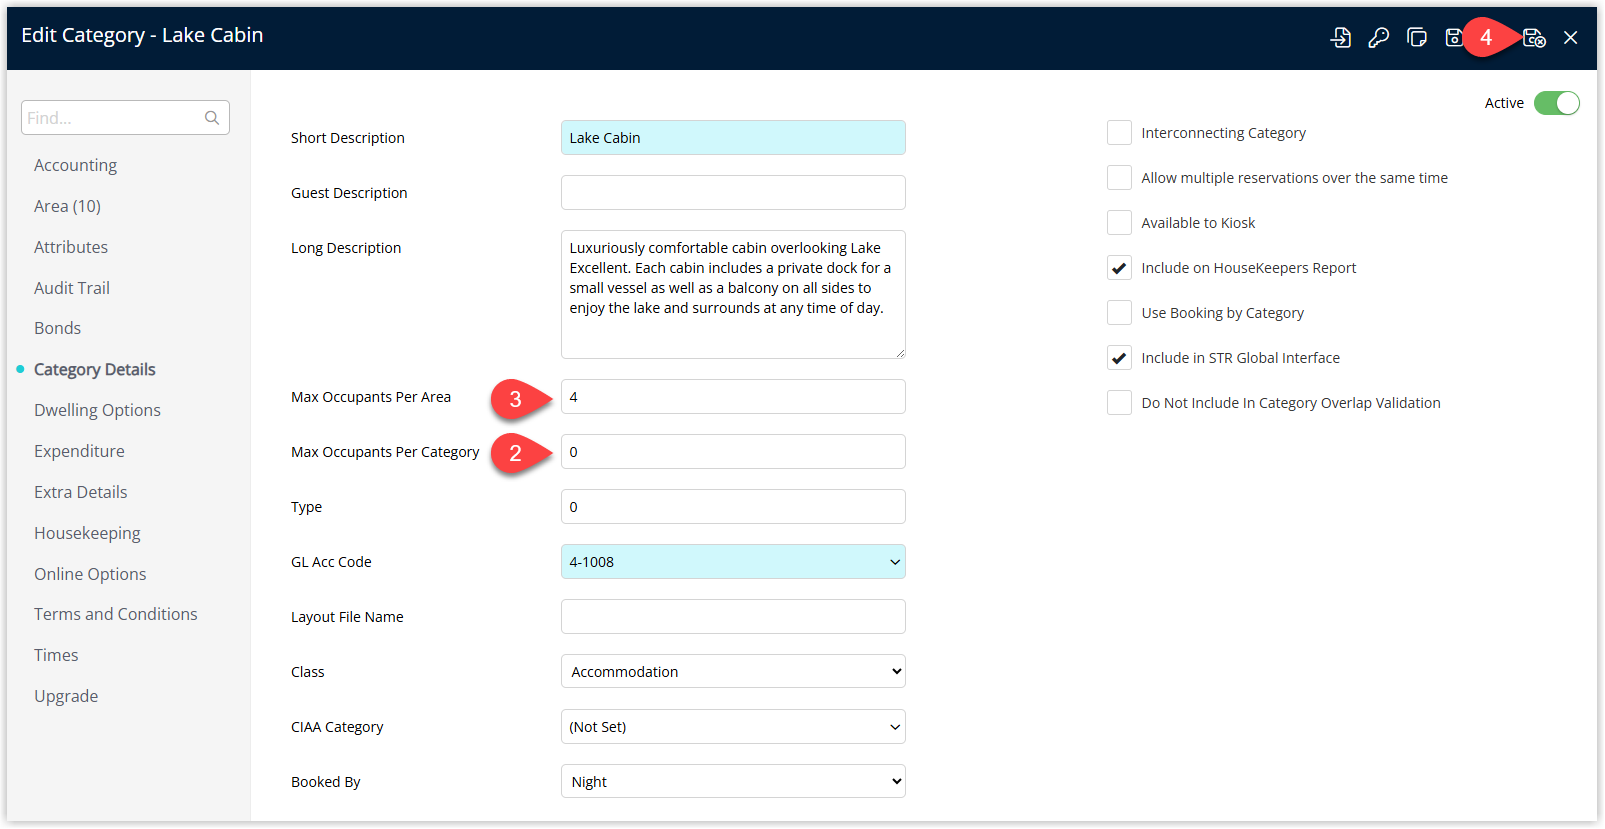Open the Booked By dropdown
This screenshot has height=829, width=1605.
point(733,782)
